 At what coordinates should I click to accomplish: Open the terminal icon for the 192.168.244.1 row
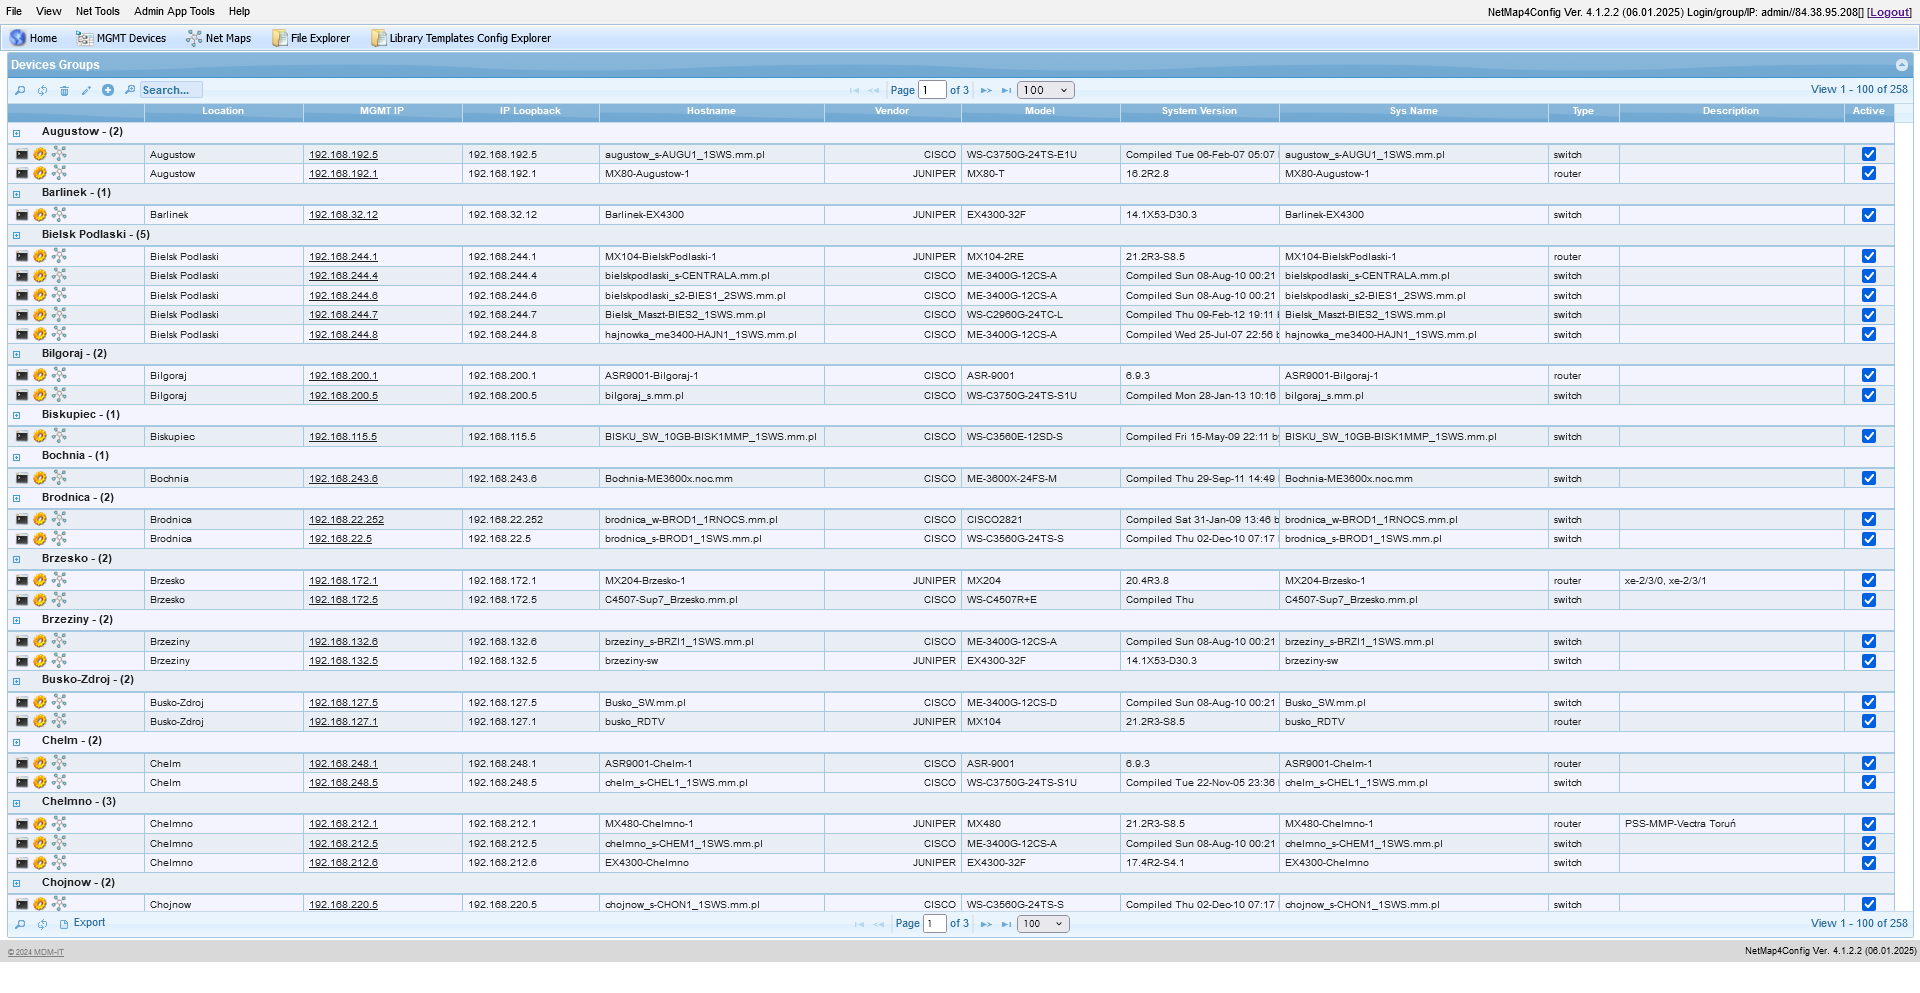pyautogui.click(x=22, y=256)
